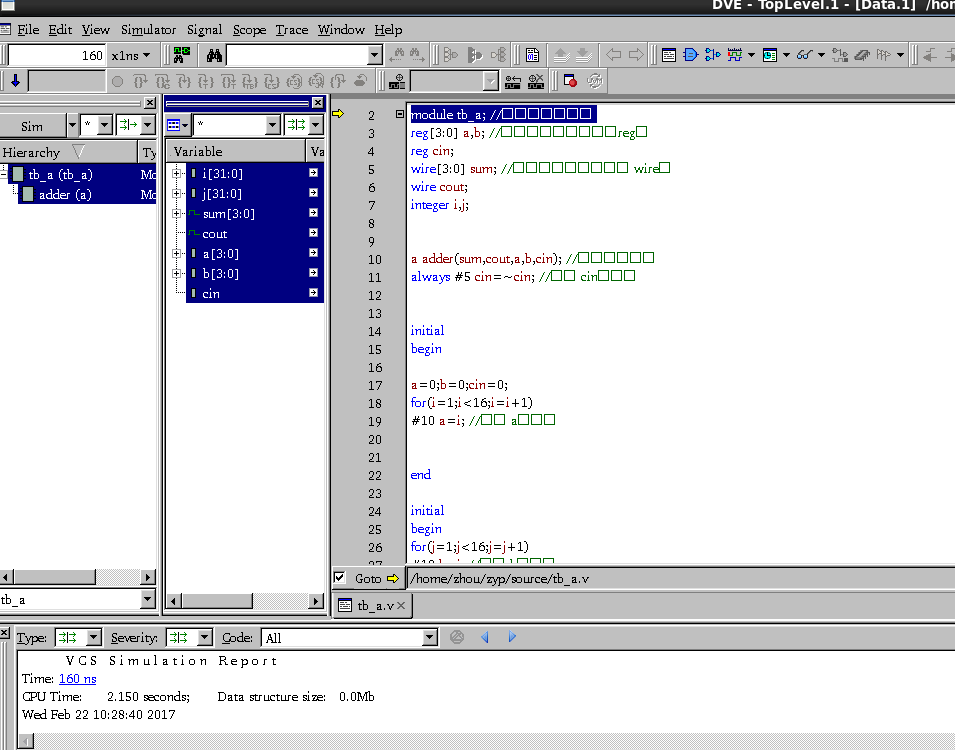Viewport: 955px width, 750px height.
Task: Open a new Source view window icon
Action: tap(669, 55)
